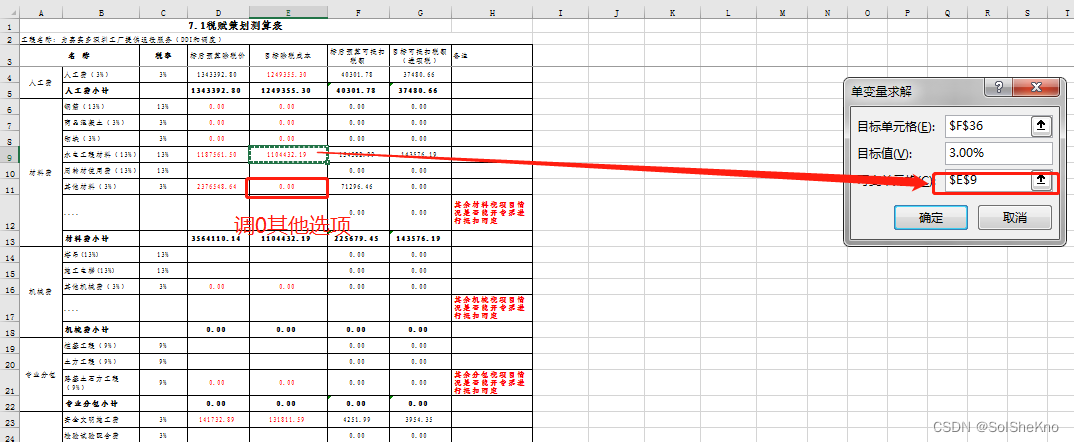1074x442 pixels.
Task: Click the 其他材料(3%) label cell
Action: pos(100,186)
